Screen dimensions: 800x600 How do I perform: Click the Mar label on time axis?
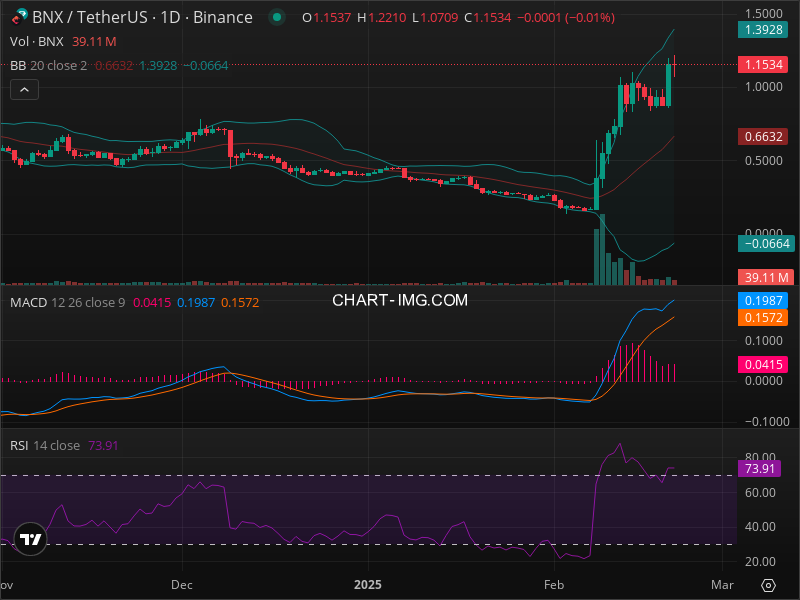click(722, 585)
